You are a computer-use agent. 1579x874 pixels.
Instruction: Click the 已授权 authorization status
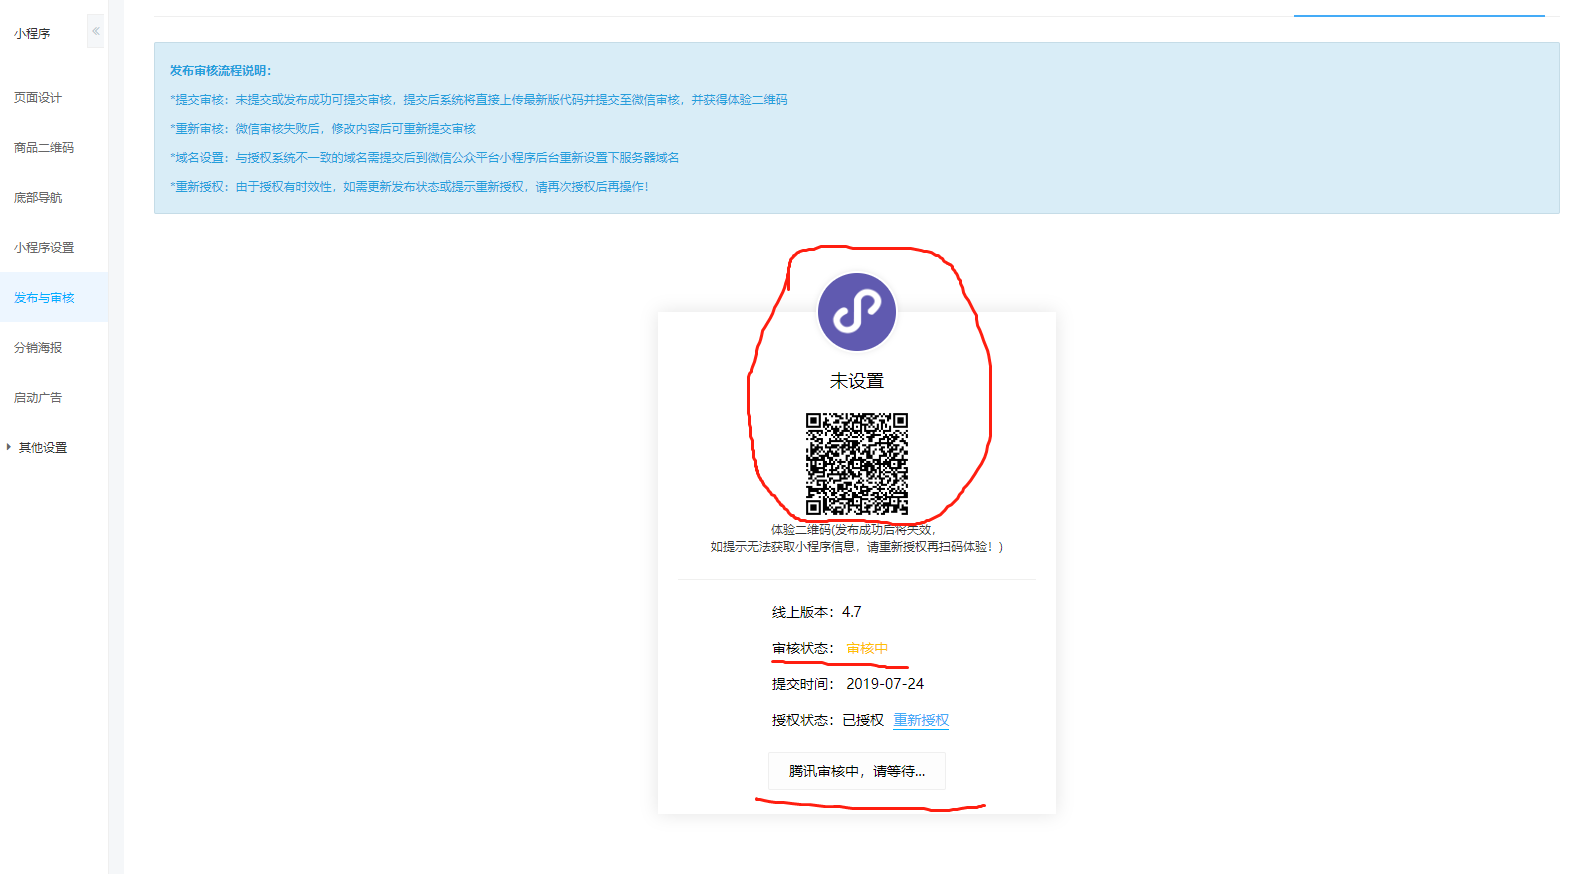tap(863, 720)
